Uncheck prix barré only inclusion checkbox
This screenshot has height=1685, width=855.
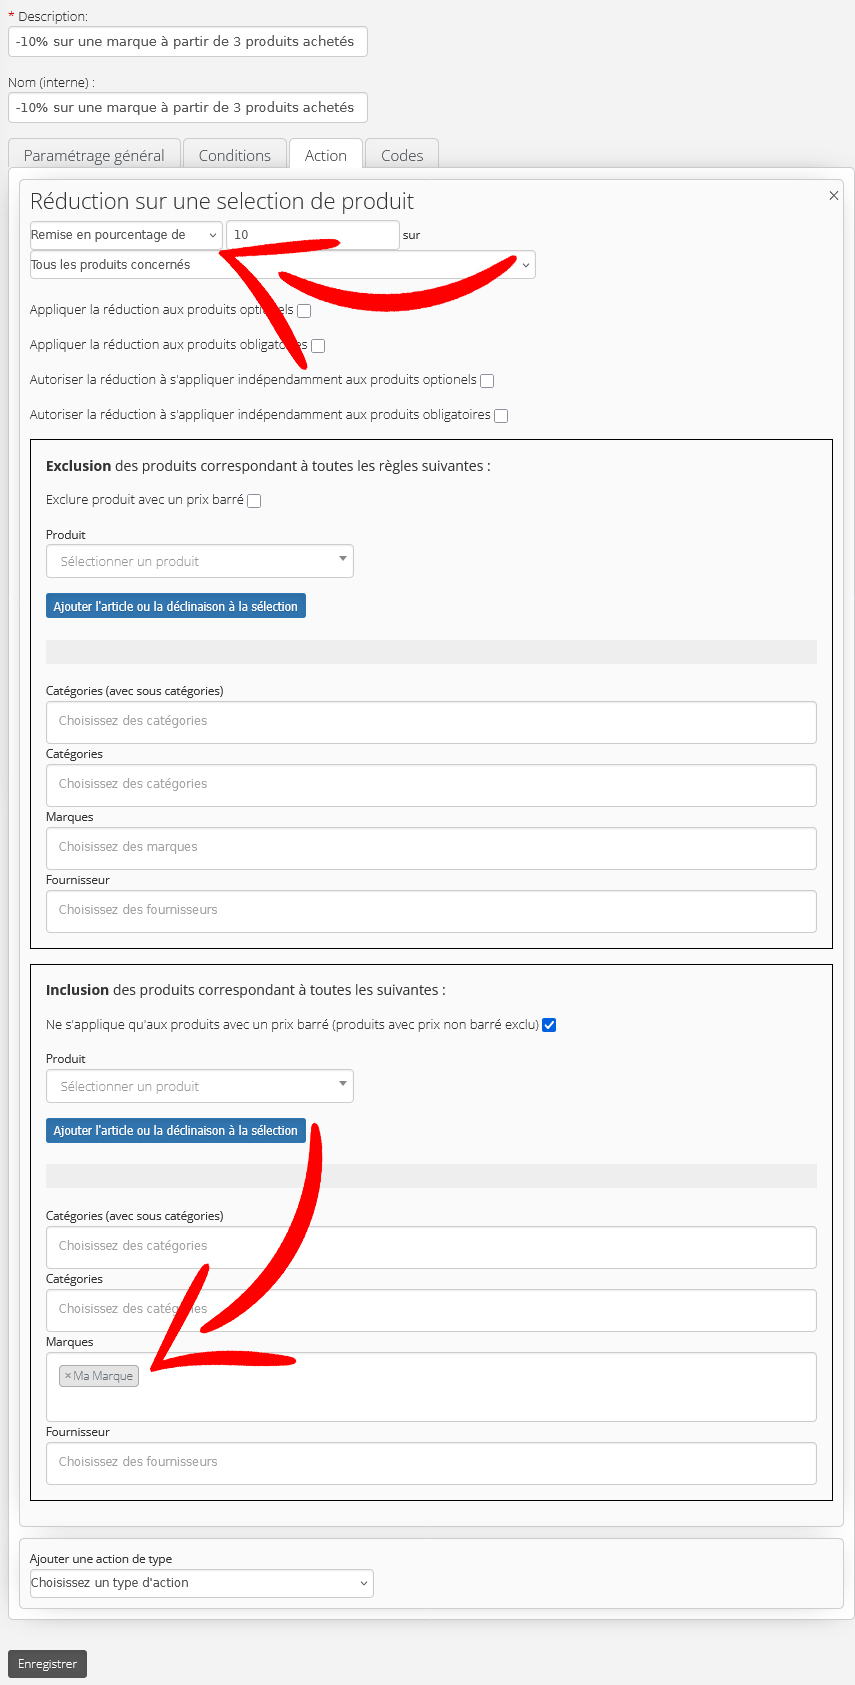[x=549, y=1025]
